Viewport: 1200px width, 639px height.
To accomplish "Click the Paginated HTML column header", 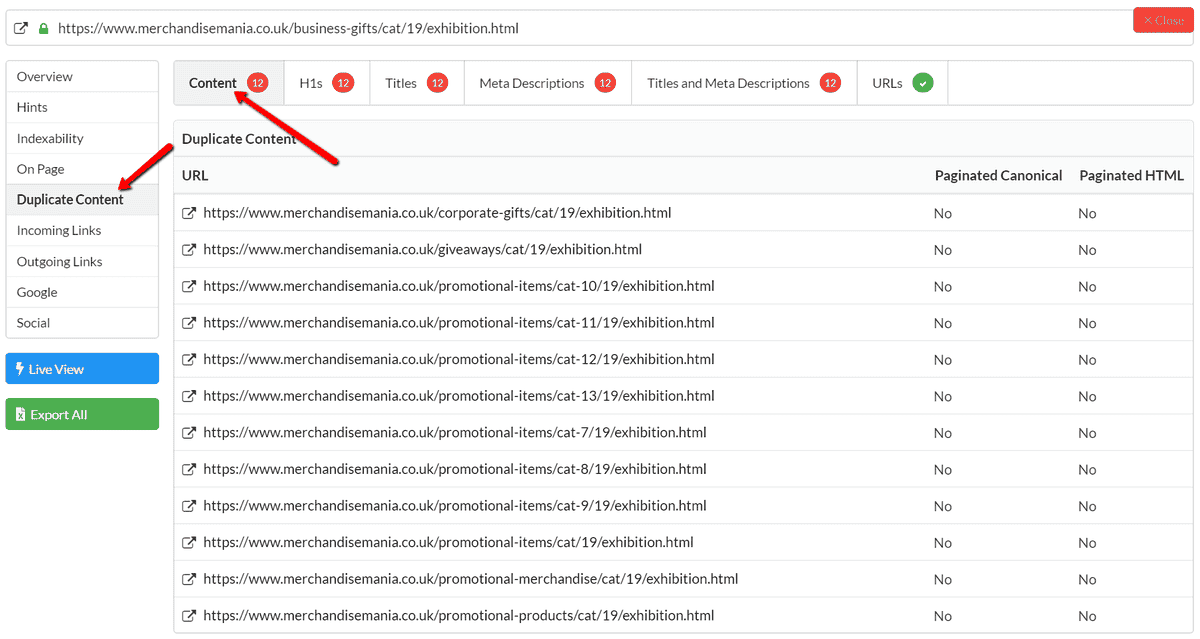I will pyautogui.click(x=1131, y=175).
